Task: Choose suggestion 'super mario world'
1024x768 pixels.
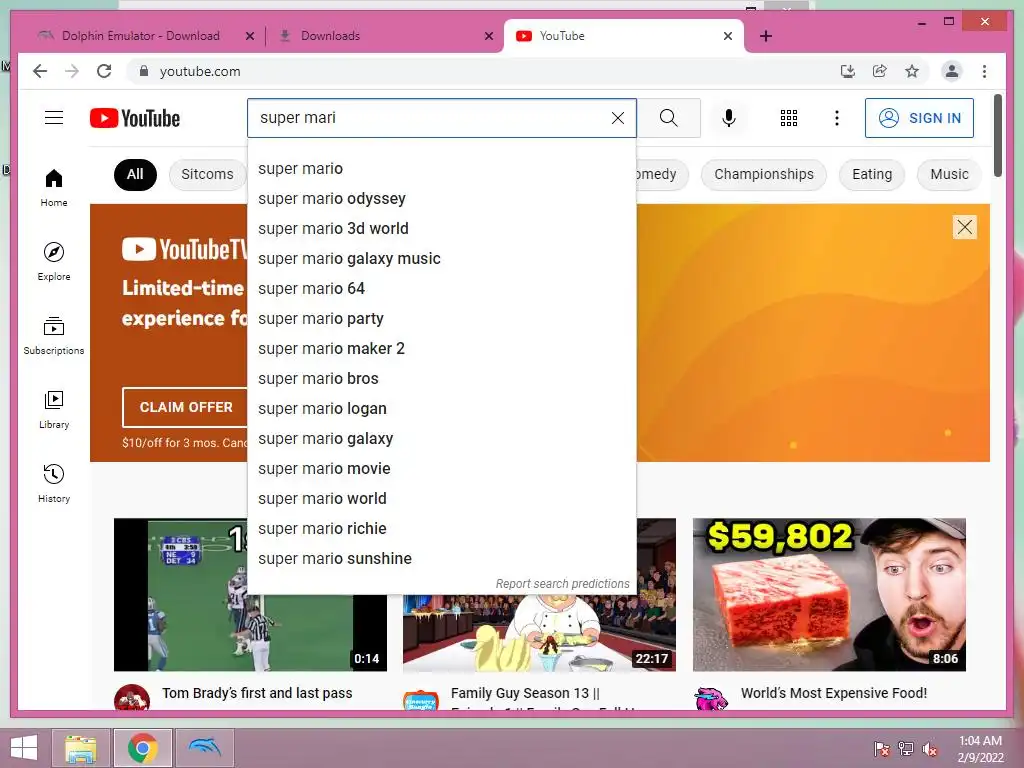Action: point(441,499)
